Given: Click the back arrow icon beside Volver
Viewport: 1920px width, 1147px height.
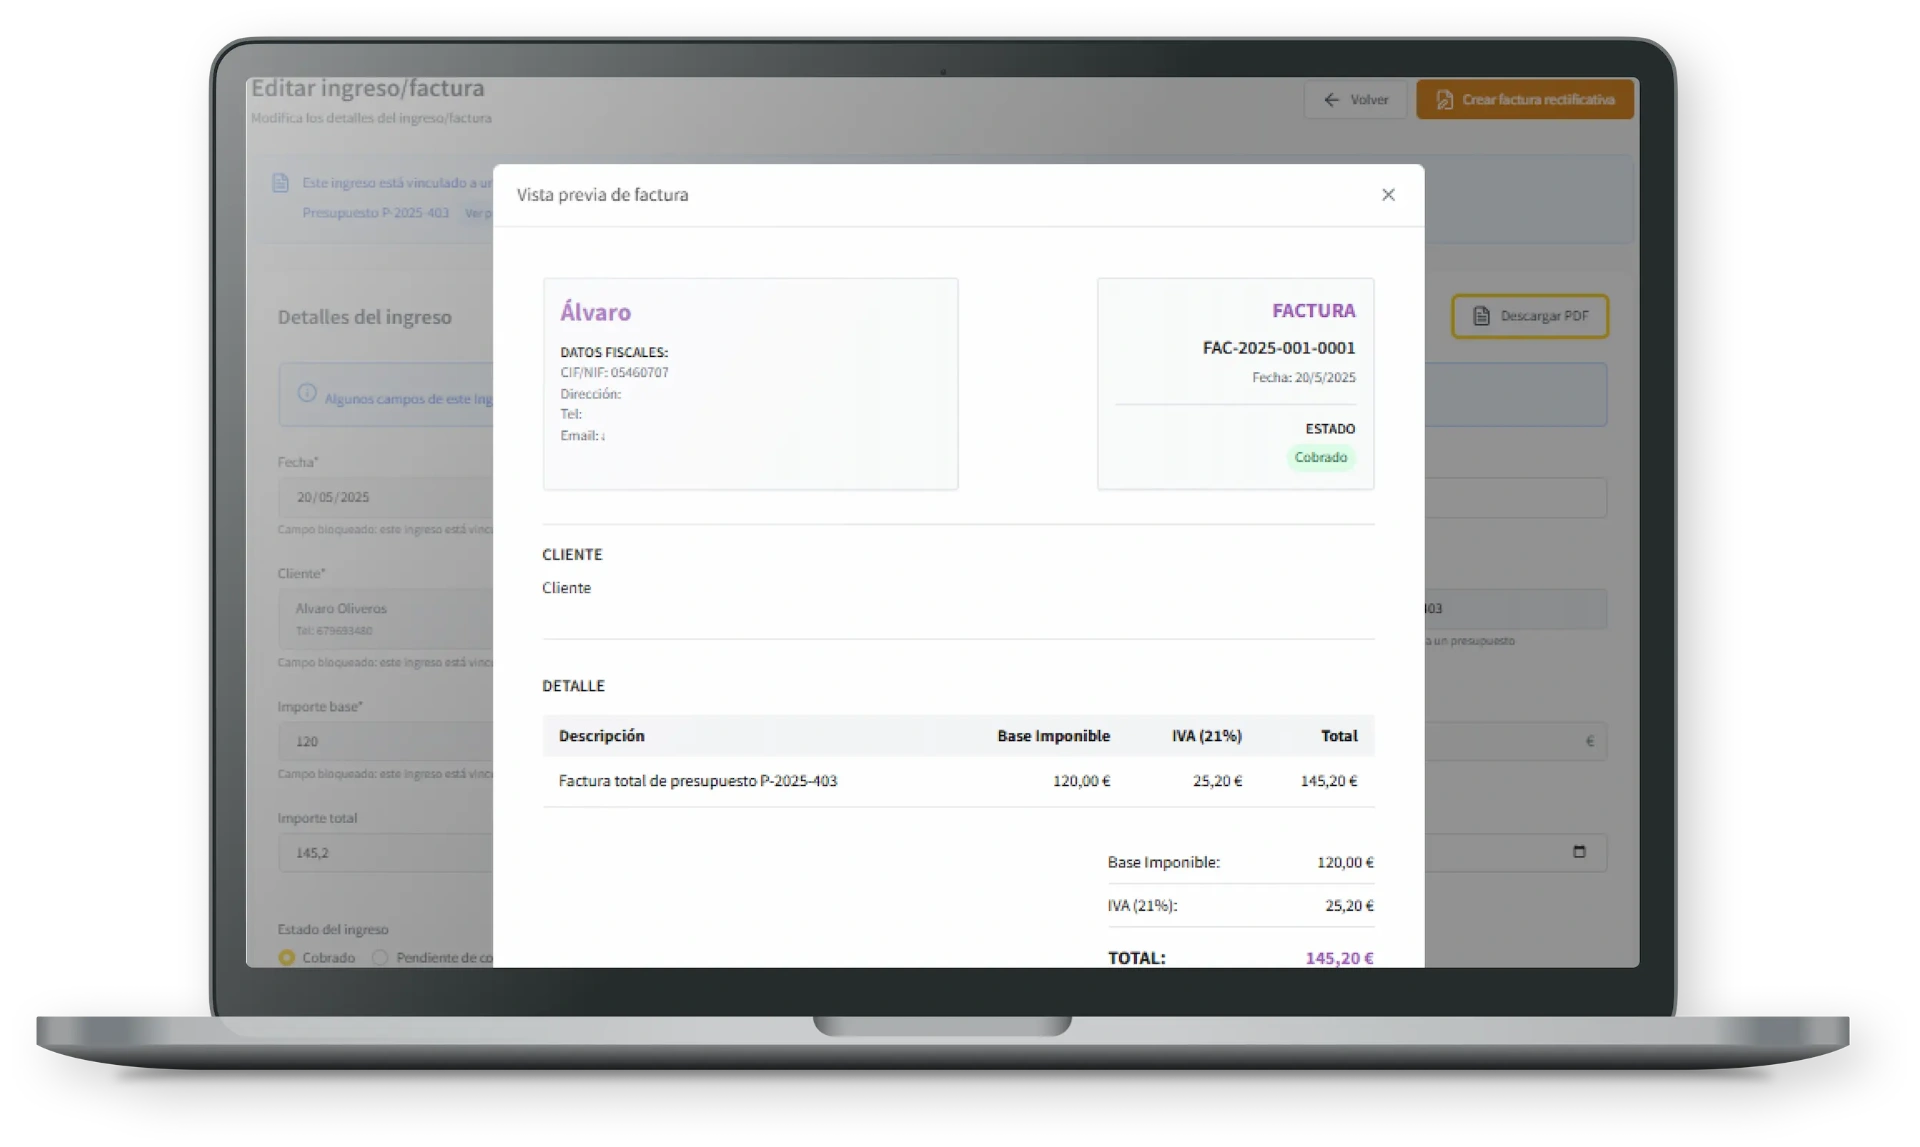Looking at the screenshot, I should pyautogui.click(x=1332, y=100).
